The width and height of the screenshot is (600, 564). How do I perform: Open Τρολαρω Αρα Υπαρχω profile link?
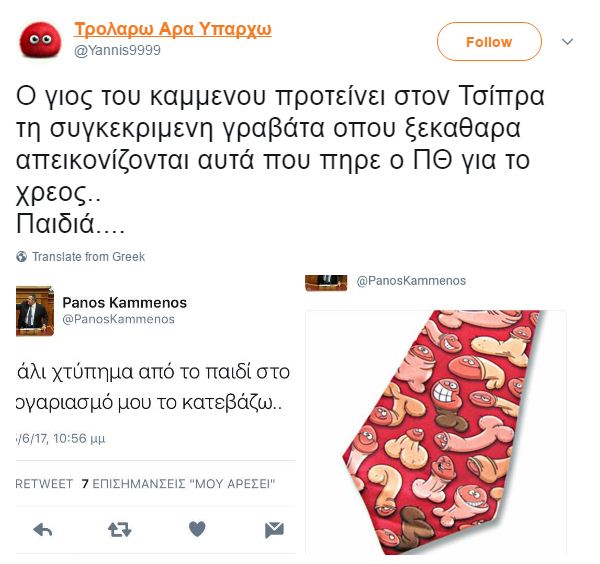coord(173,30)
